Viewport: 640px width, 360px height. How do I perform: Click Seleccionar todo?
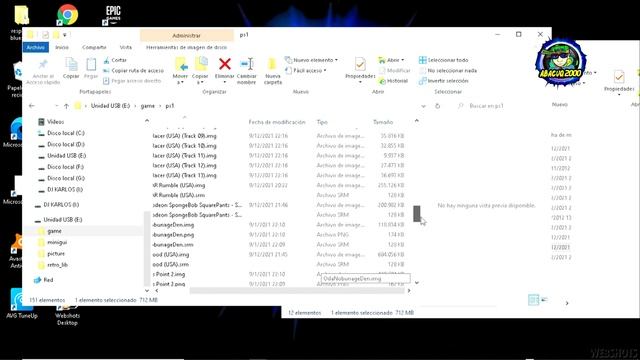[444, 60]
